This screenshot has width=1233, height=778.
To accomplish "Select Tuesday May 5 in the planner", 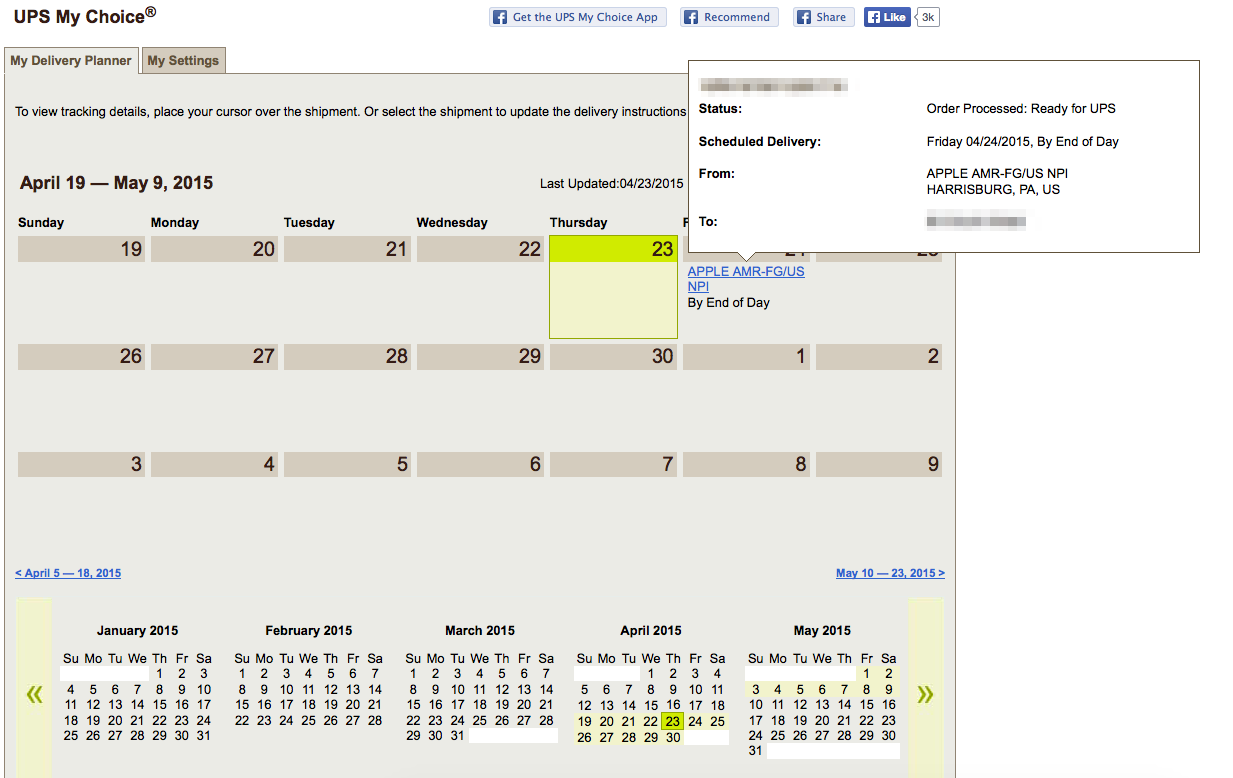I will pos(347,464).
